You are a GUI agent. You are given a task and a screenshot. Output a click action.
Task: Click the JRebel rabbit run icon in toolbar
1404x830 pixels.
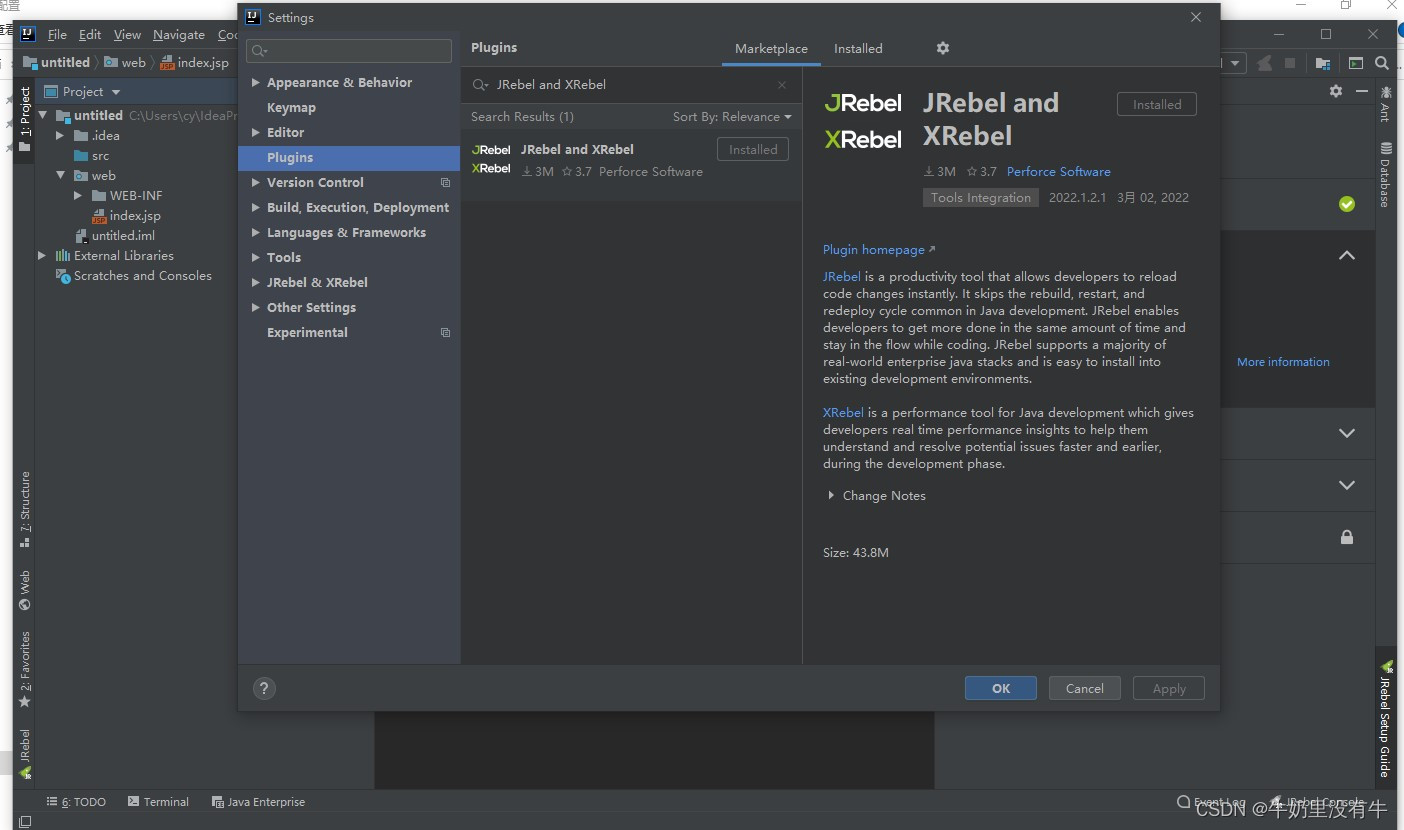1265,63
